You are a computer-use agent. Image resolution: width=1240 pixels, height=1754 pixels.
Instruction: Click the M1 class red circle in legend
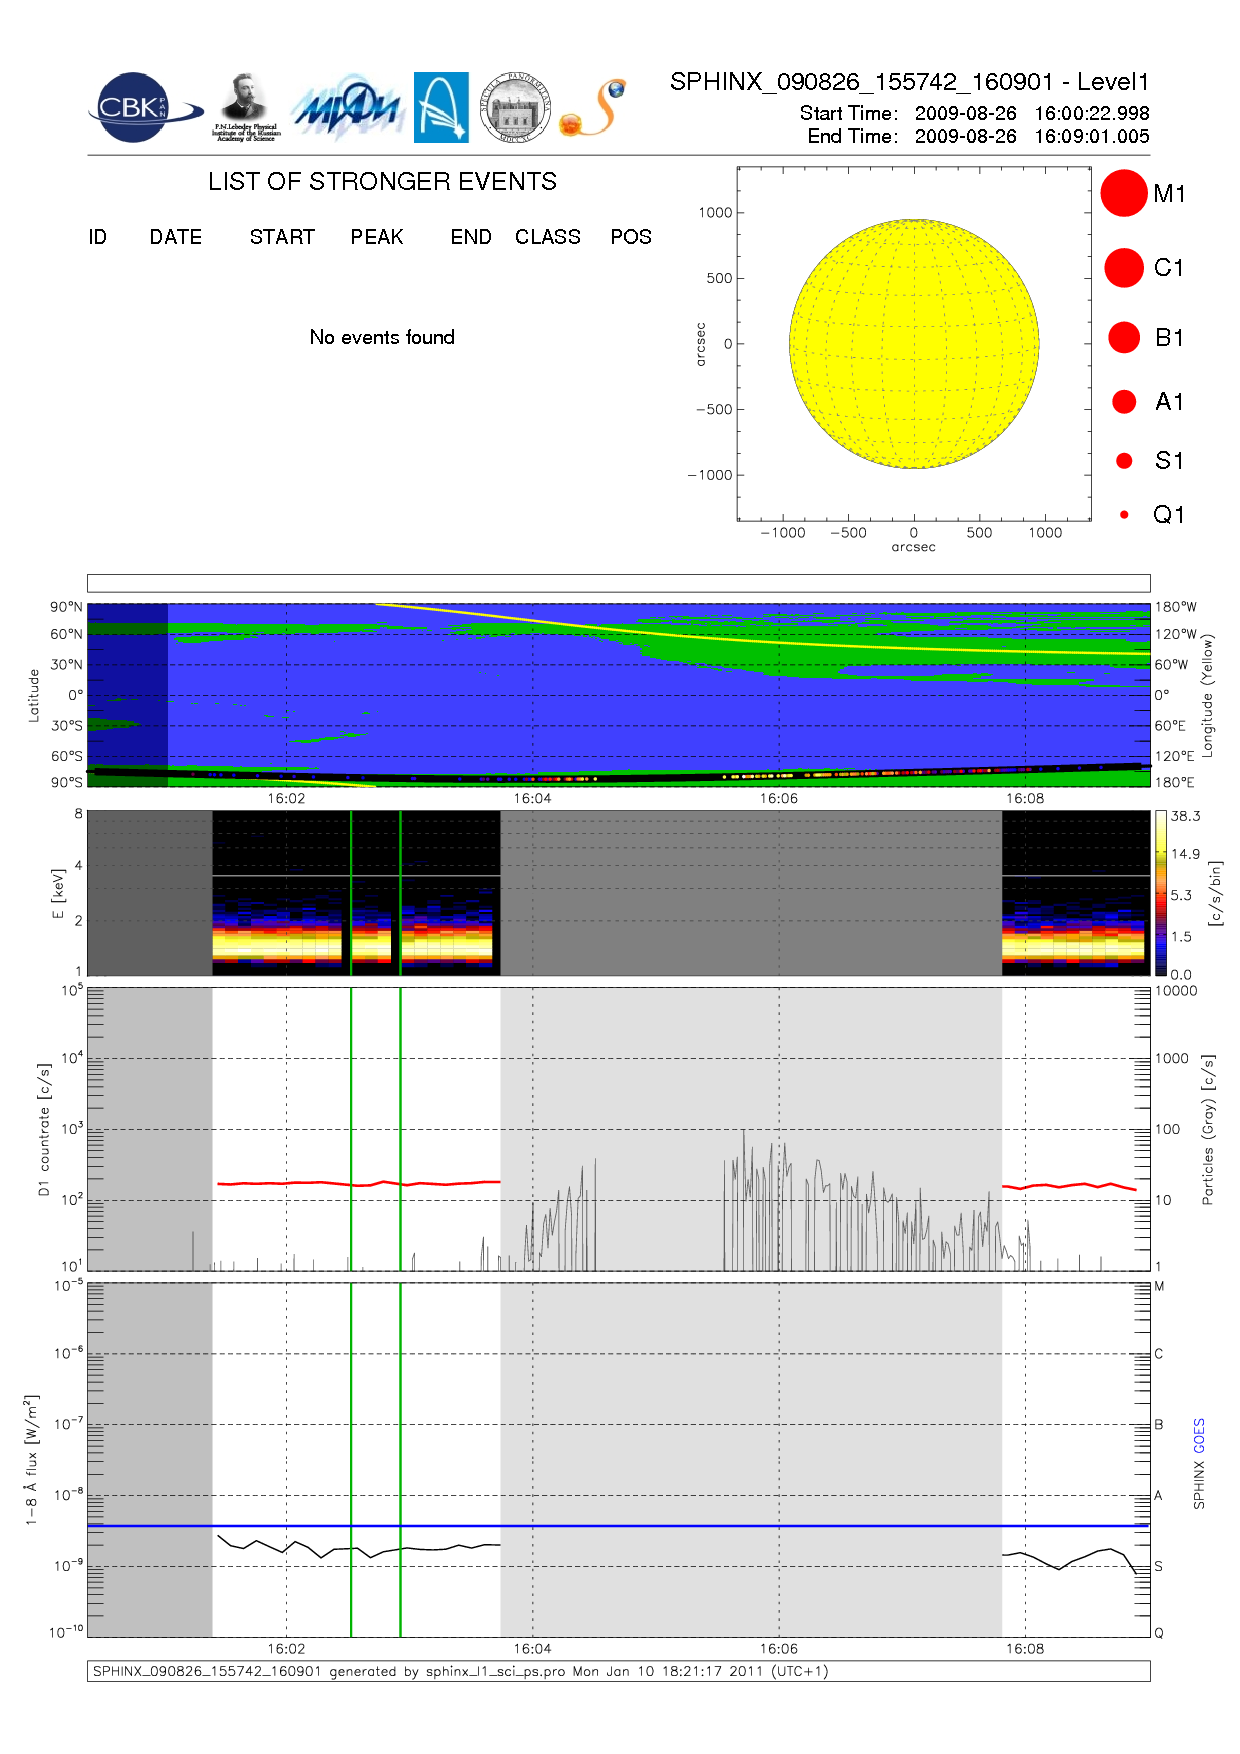click(x=1123, y=193)
